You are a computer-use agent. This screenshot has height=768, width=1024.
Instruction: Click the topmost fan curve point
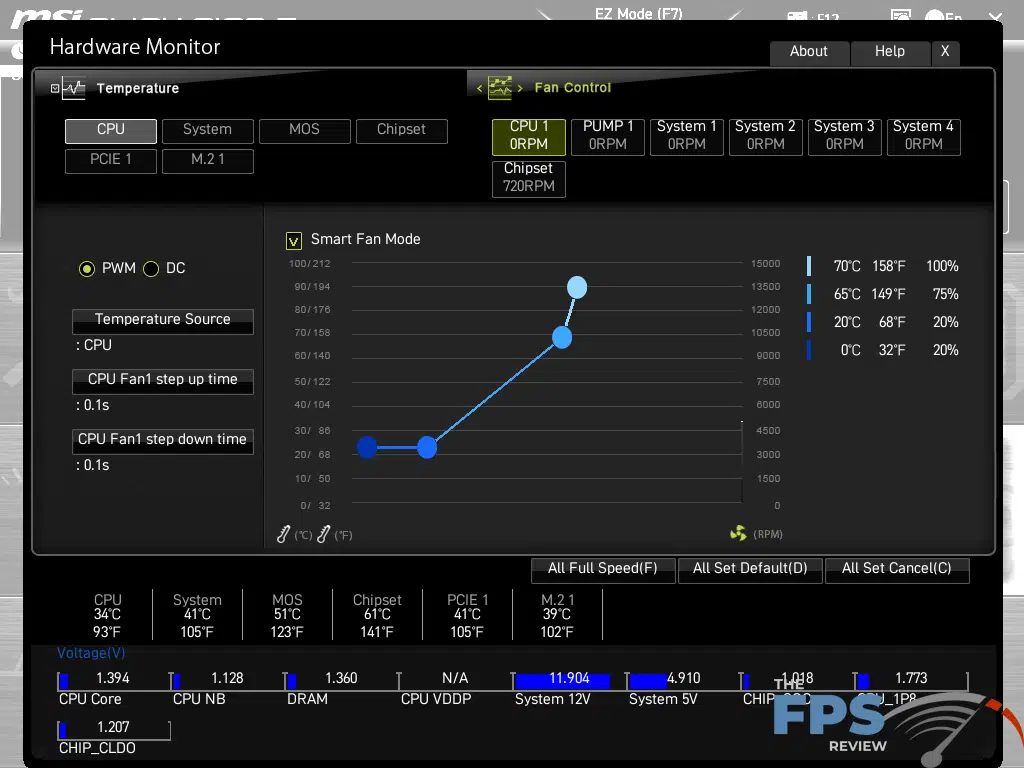tap(577, 287)
